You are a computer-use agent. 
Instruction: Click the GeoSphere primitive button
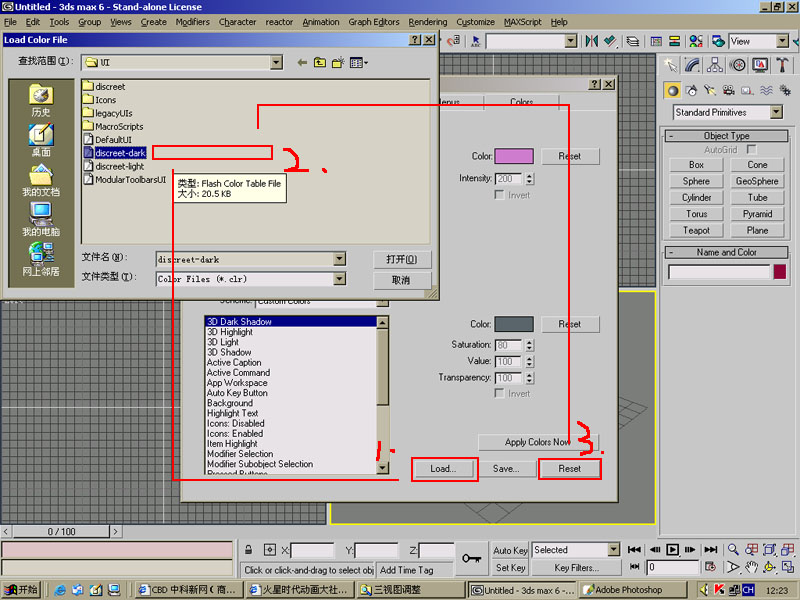(757, 181)
